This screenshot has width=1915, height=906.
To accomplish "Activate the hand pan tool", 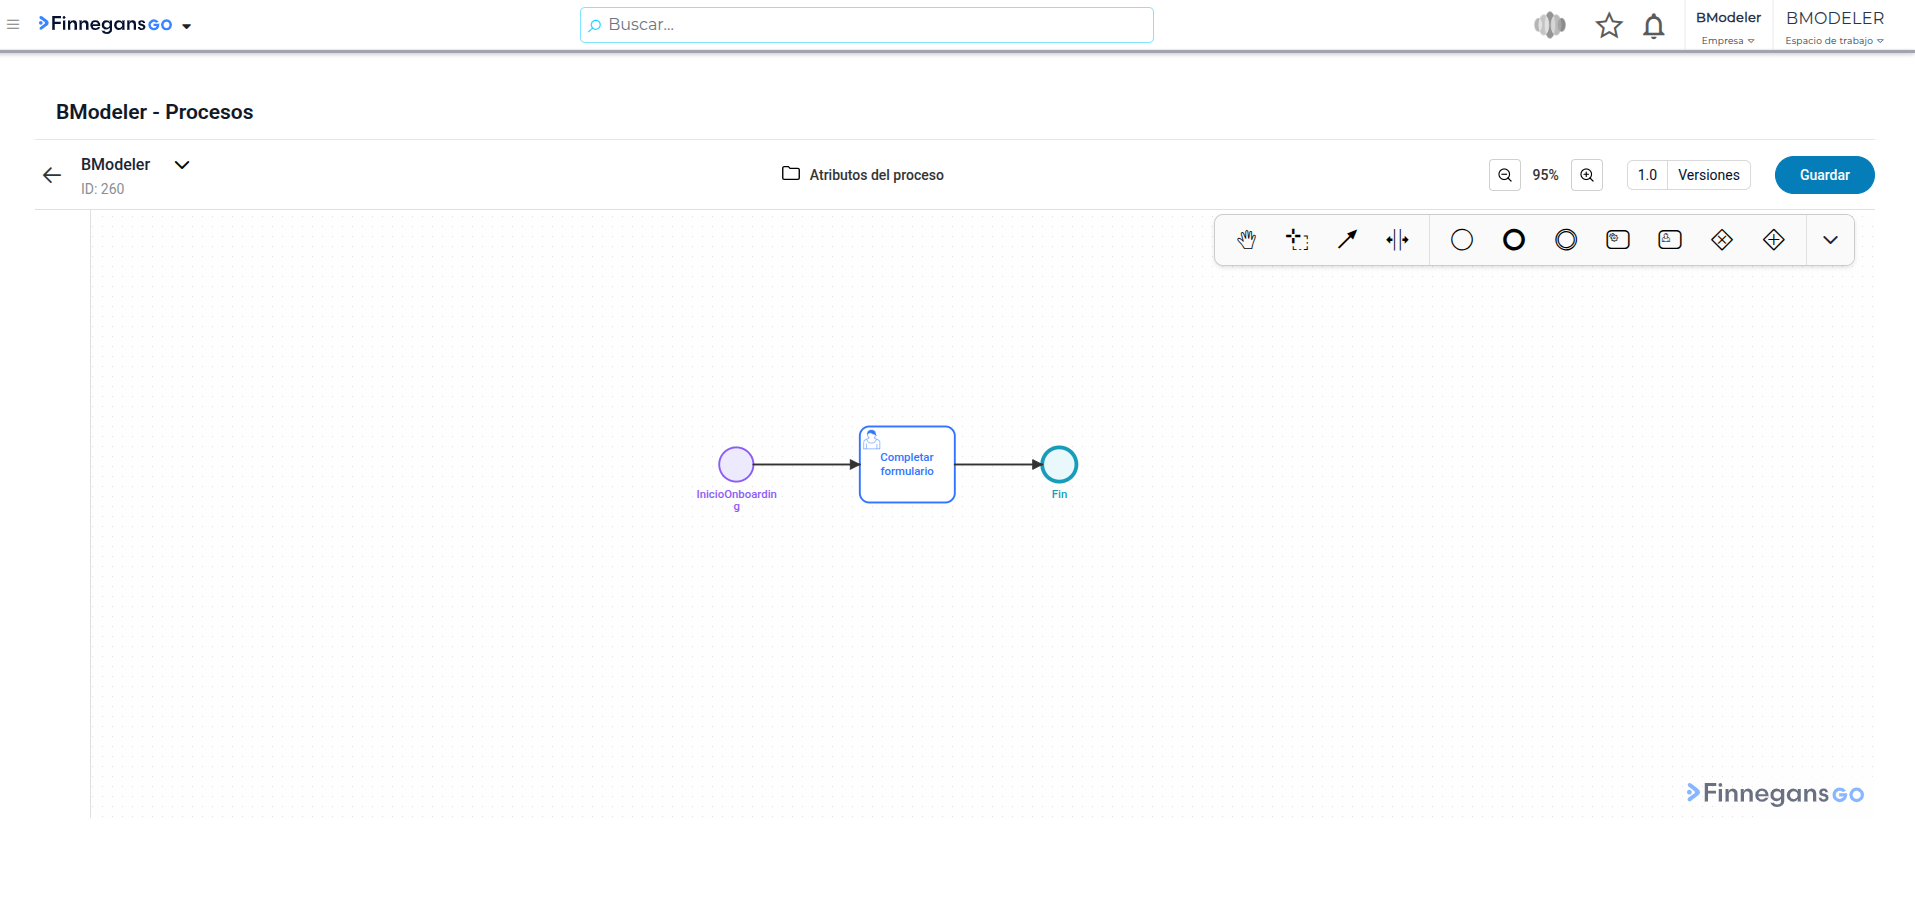I will pos(1246,240).
